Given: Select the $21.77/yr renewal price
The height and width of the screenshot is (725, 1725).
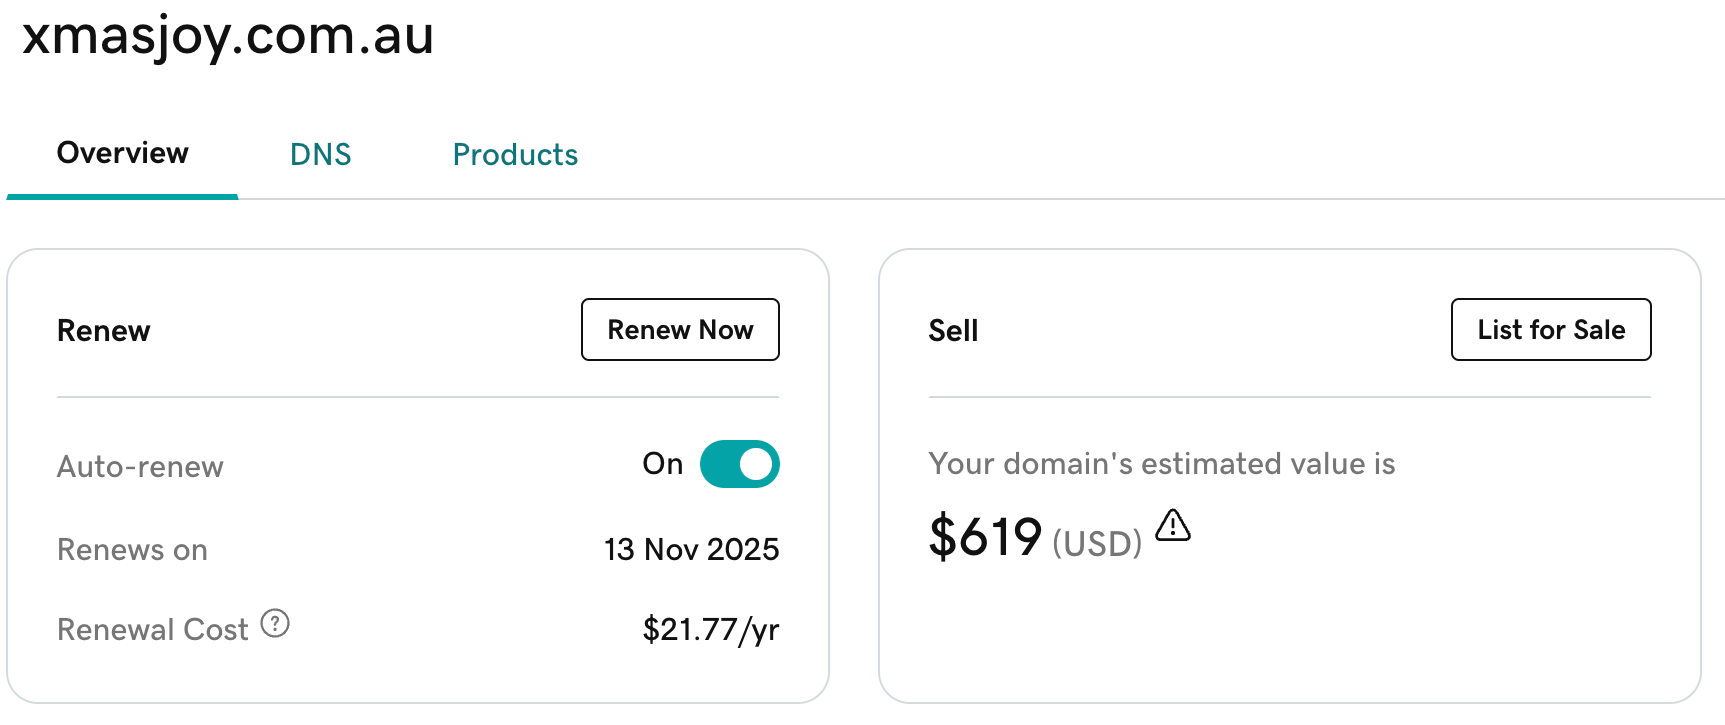Looking at the screenshot, I should point(710,630).
